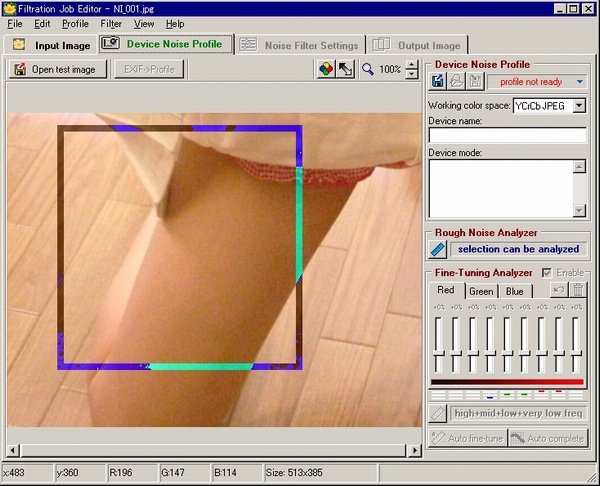The height and width of the screenshot is (486, 600).
Task: Open the Filter menu
Action: tap(111, 24)
